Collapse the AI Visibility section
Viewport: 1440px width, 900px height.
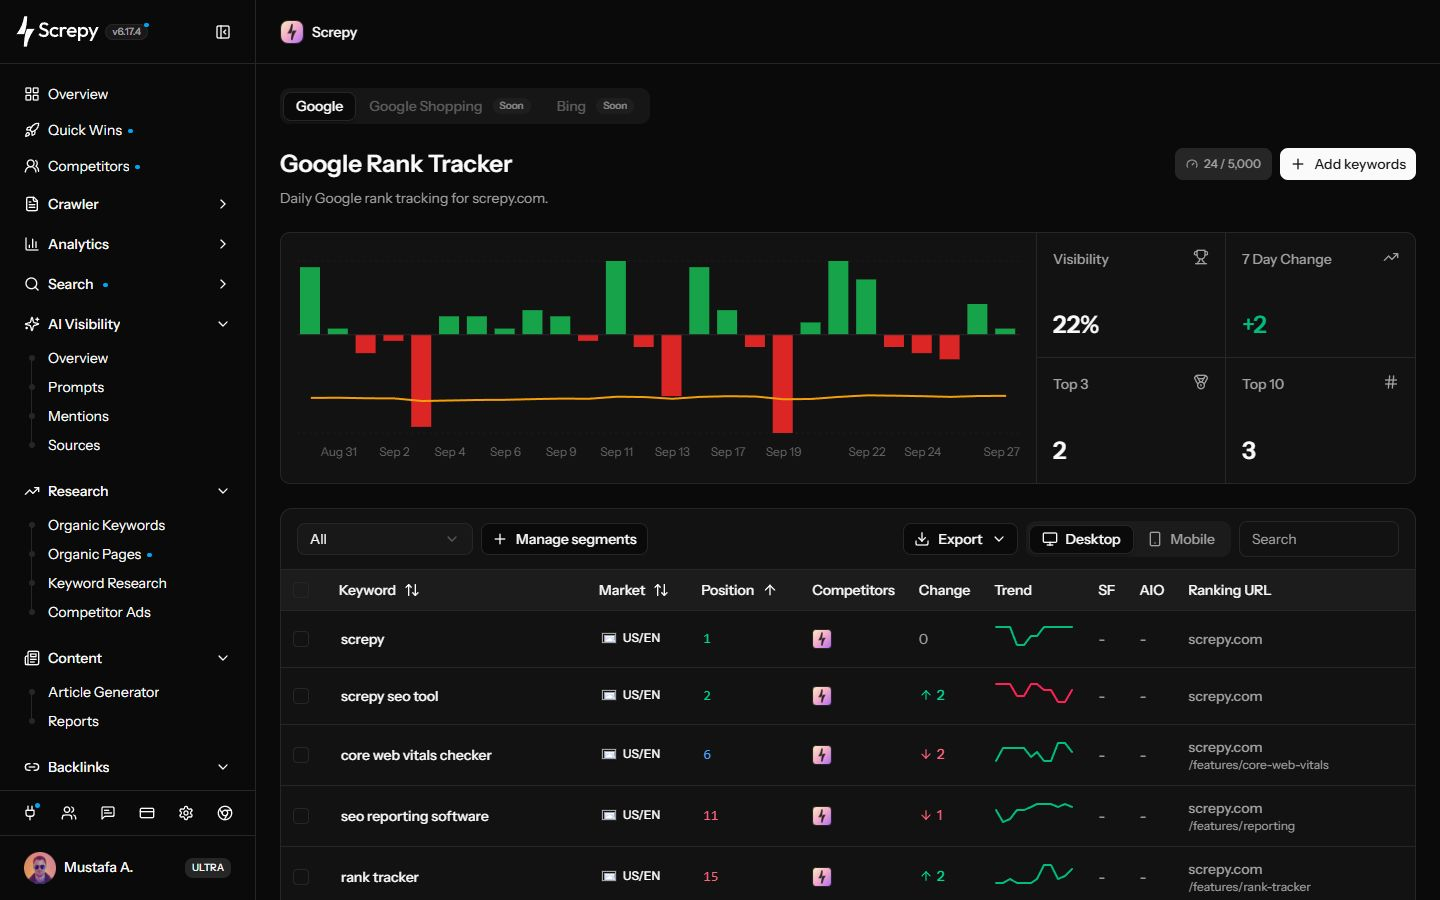coord(127,324)
